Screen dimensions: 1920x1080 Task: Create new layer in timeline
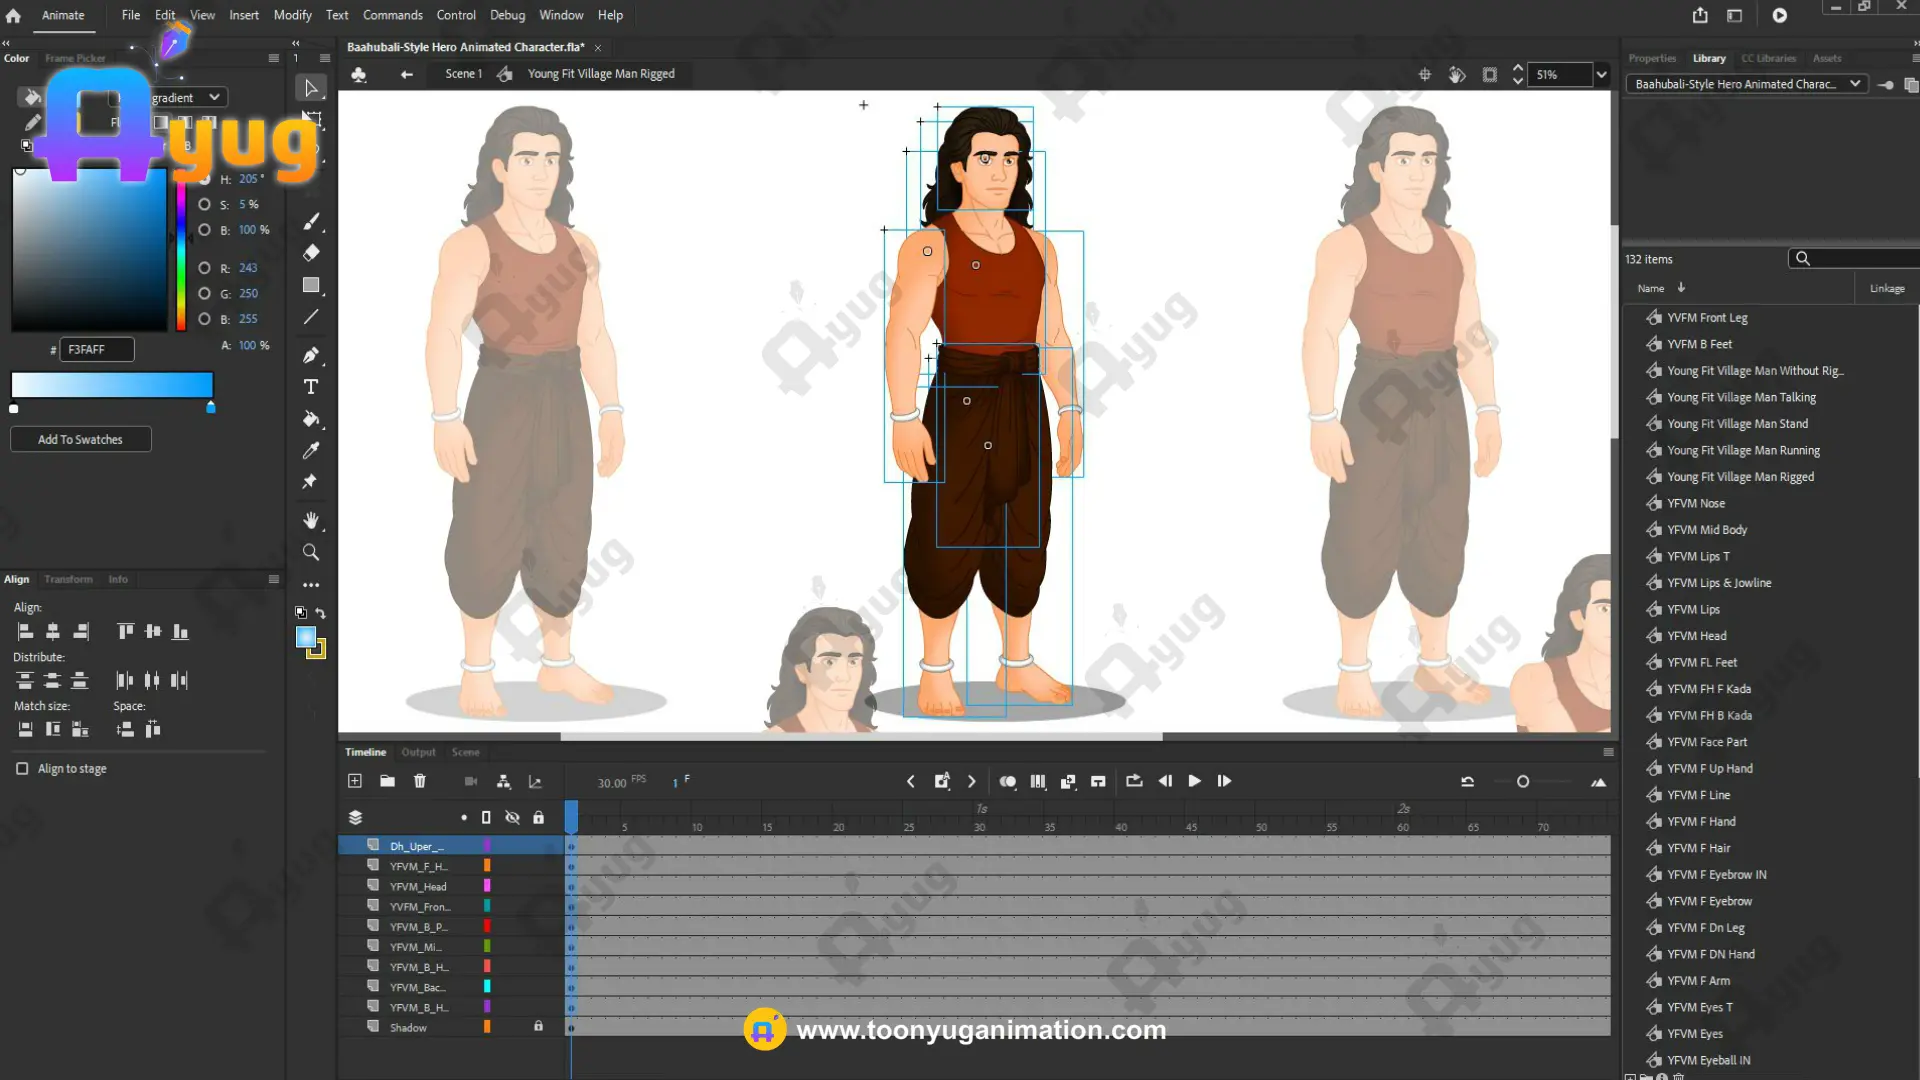coord(354,781)
